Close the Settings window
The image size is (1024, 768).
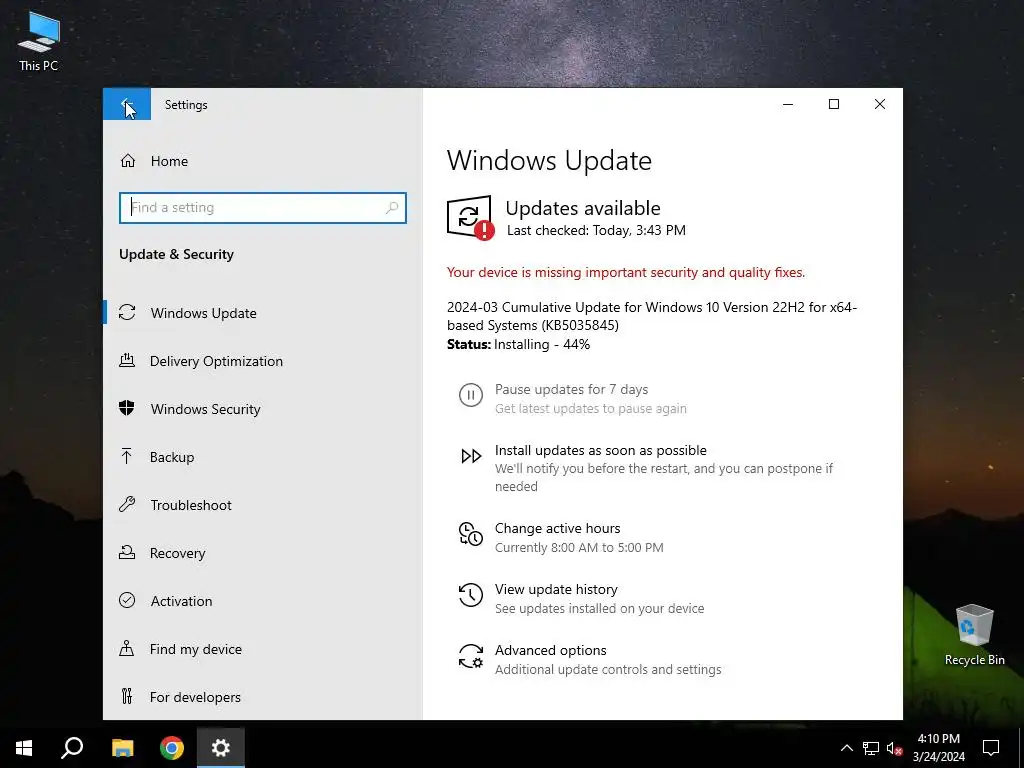click(x=880, y=104)
